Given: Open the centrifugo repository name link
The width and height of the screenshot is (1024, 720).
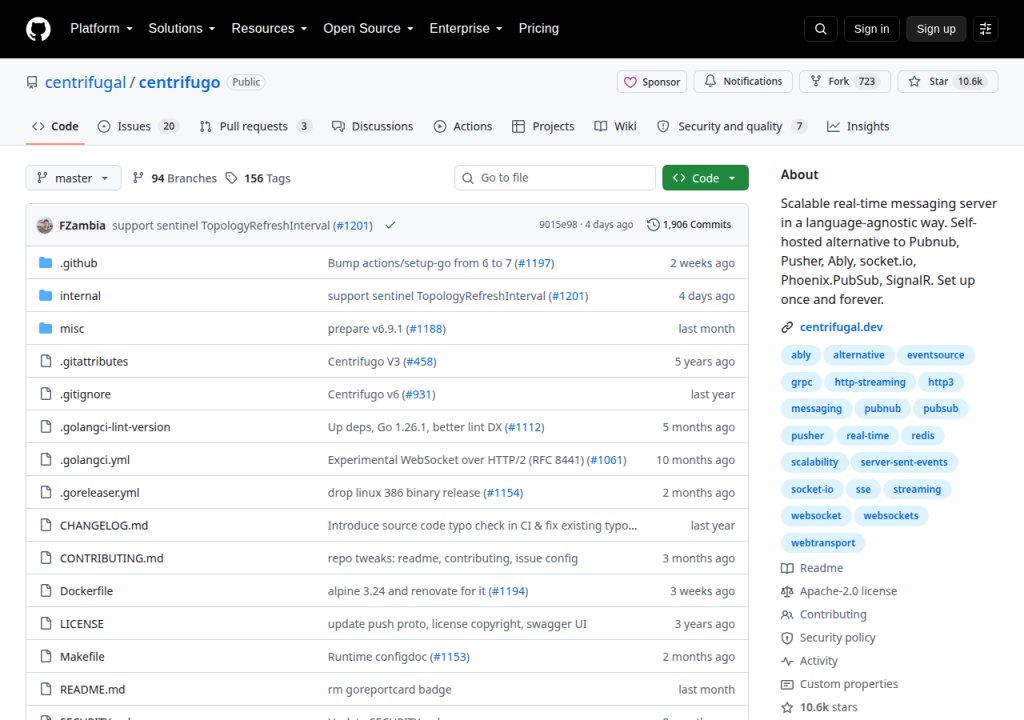Looking at the screenshot, I should pyautogui.click(x=180, y=82).
